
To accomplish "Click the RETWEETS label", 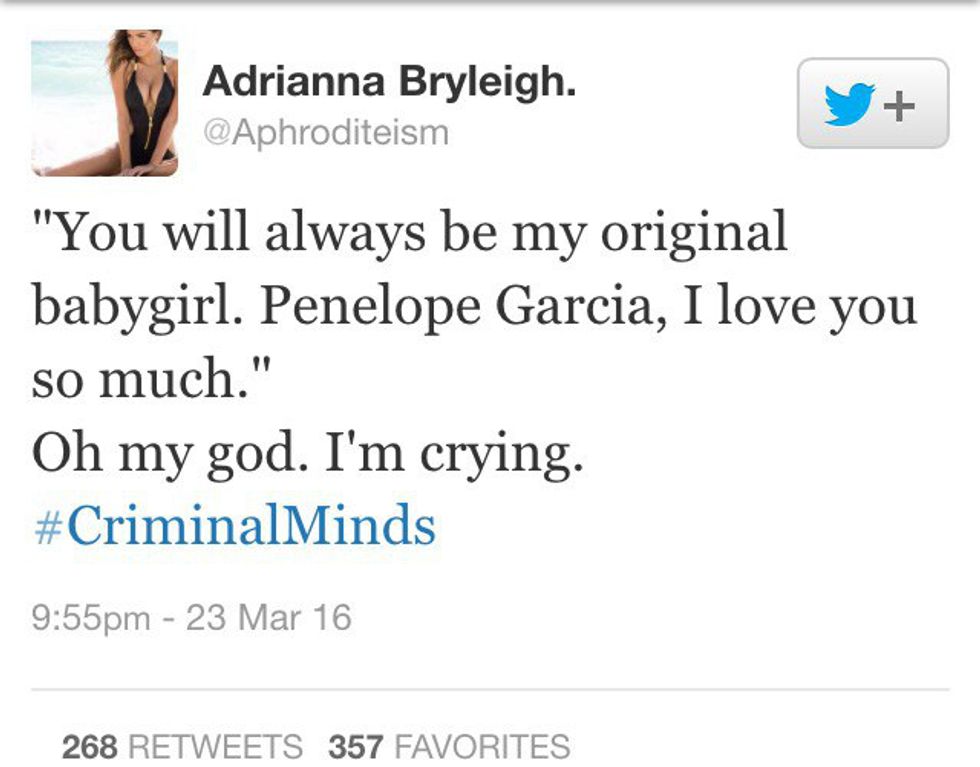I will click(215, 746).
